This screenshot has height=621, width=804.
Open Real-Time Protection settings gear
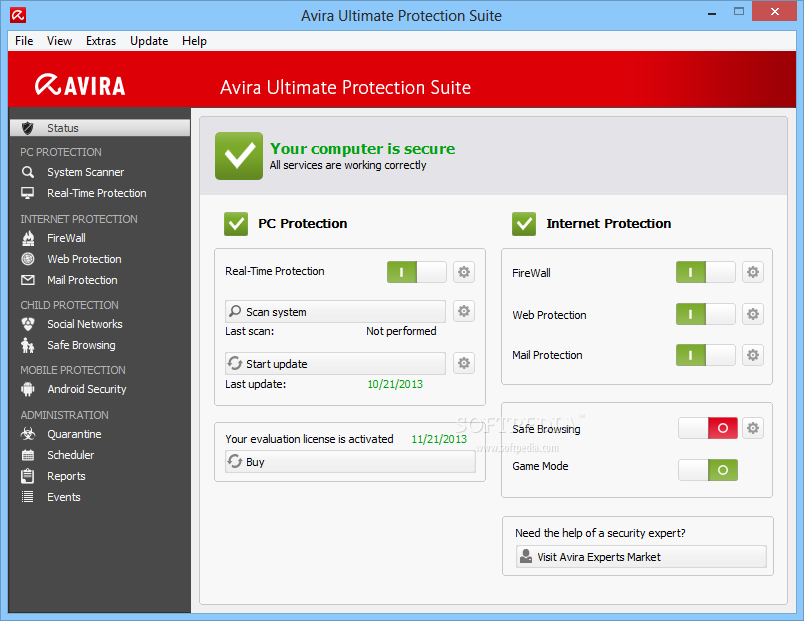point(464,272)
